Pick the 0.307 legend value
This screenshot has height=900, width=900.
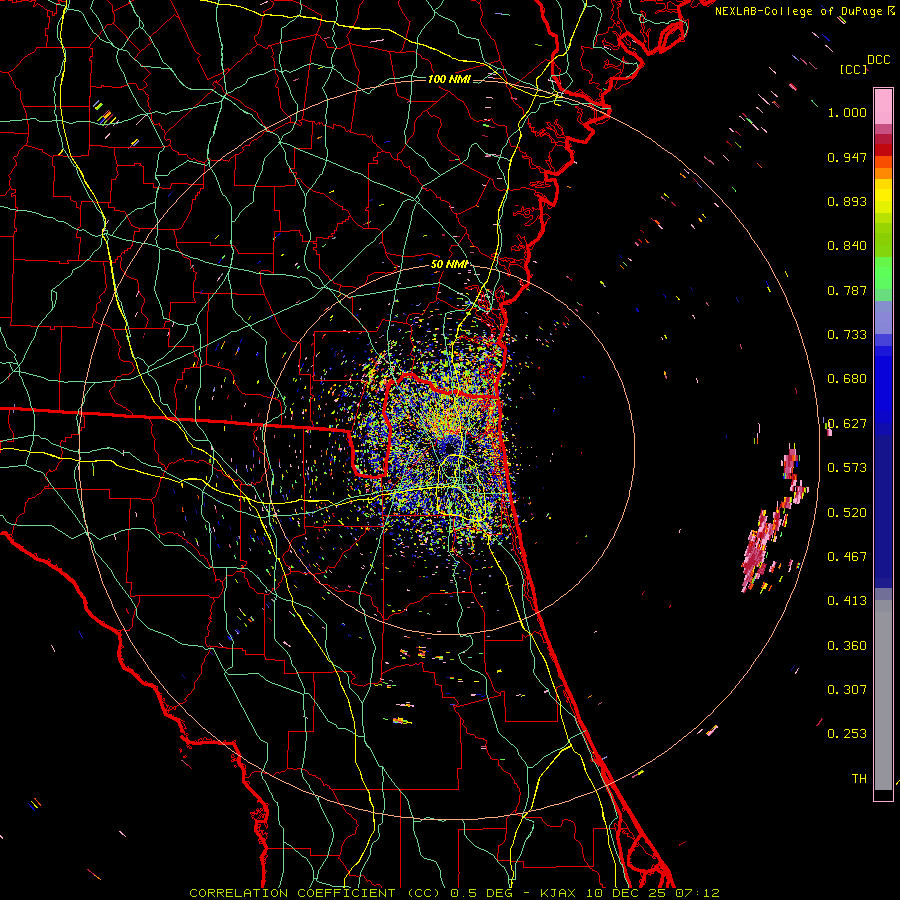847,689
